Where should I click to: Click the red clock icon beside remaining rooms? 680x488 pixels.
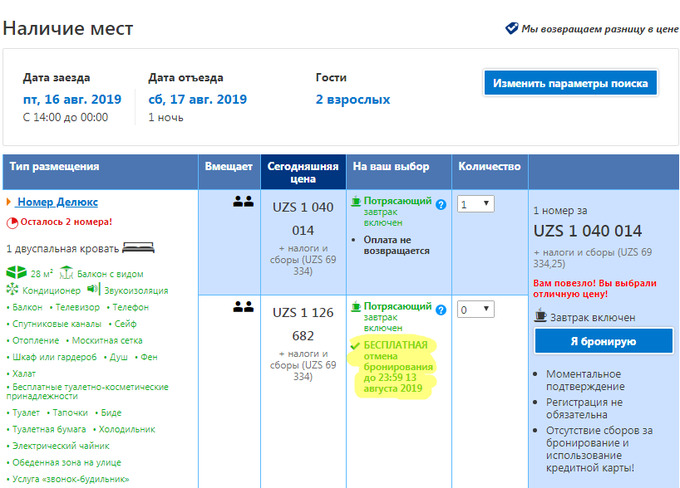[x=12, y=222]
